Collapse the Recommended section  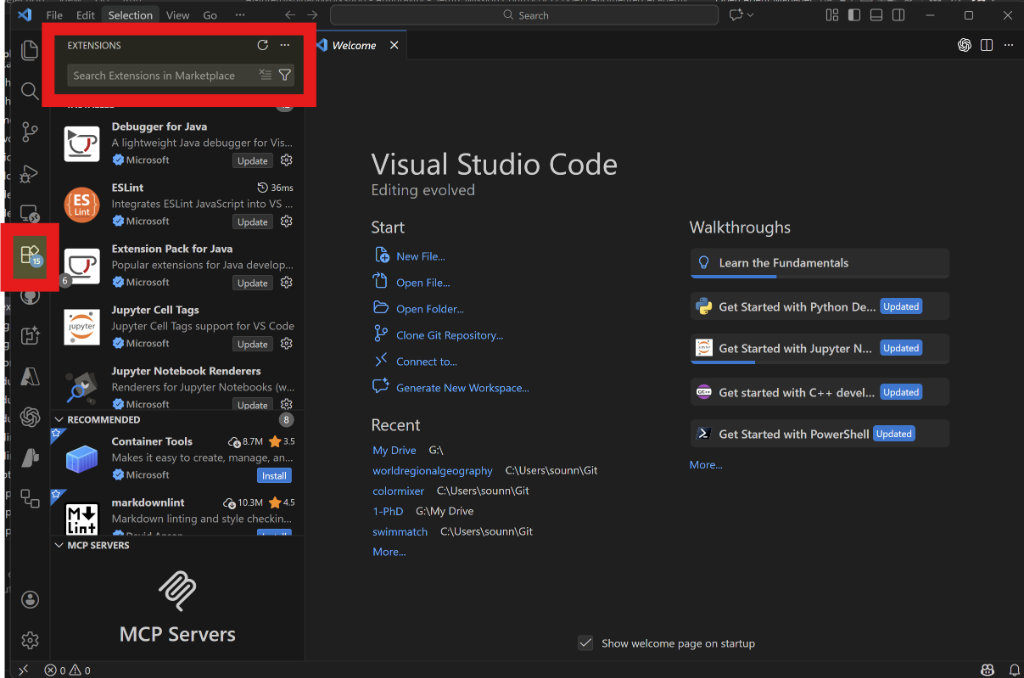coord(59,419)
